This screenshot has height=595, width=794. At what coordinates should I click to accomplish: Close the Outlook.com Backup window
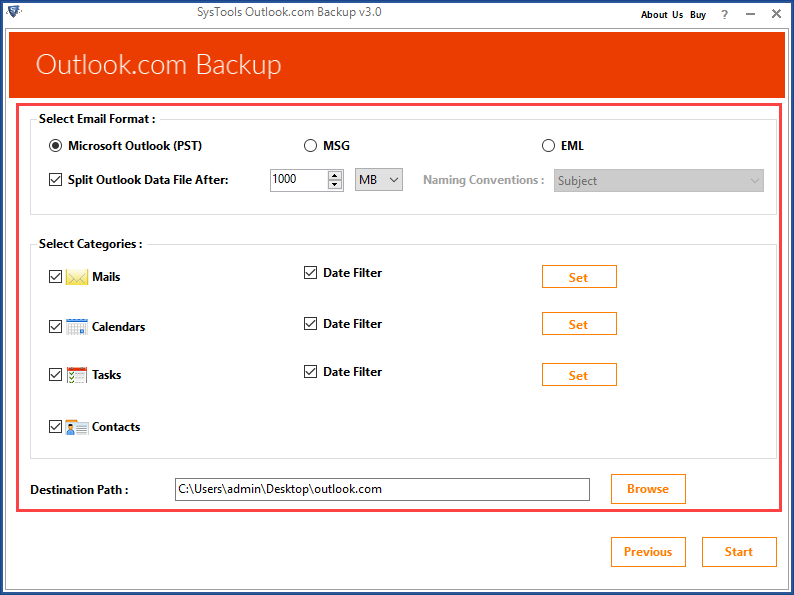(776, 14)
